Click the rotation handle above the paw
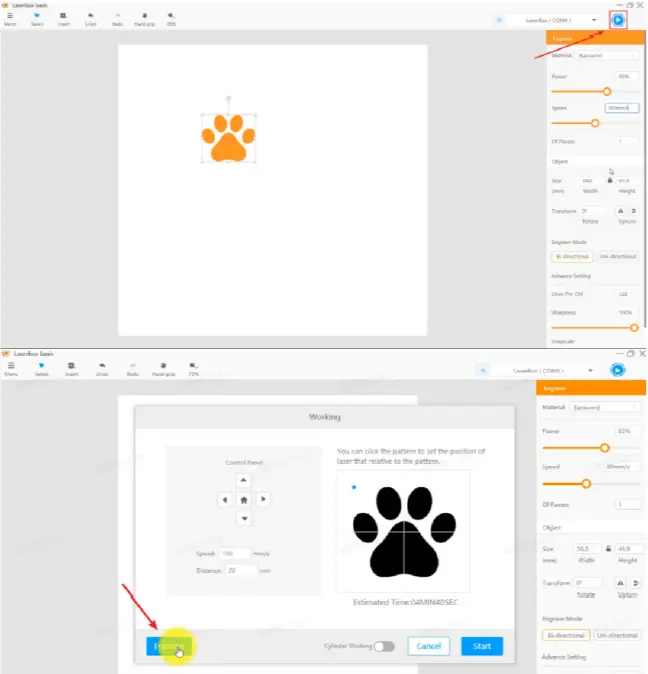Screen dimensions: 648x674 click(229, 99)
